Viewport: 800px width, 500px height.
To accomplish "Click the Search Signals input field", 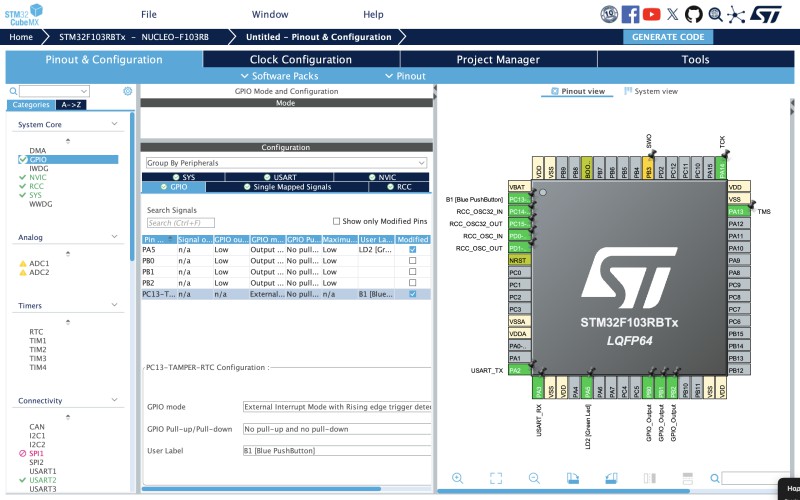I will pyautogui.click(x=181, y=223).
